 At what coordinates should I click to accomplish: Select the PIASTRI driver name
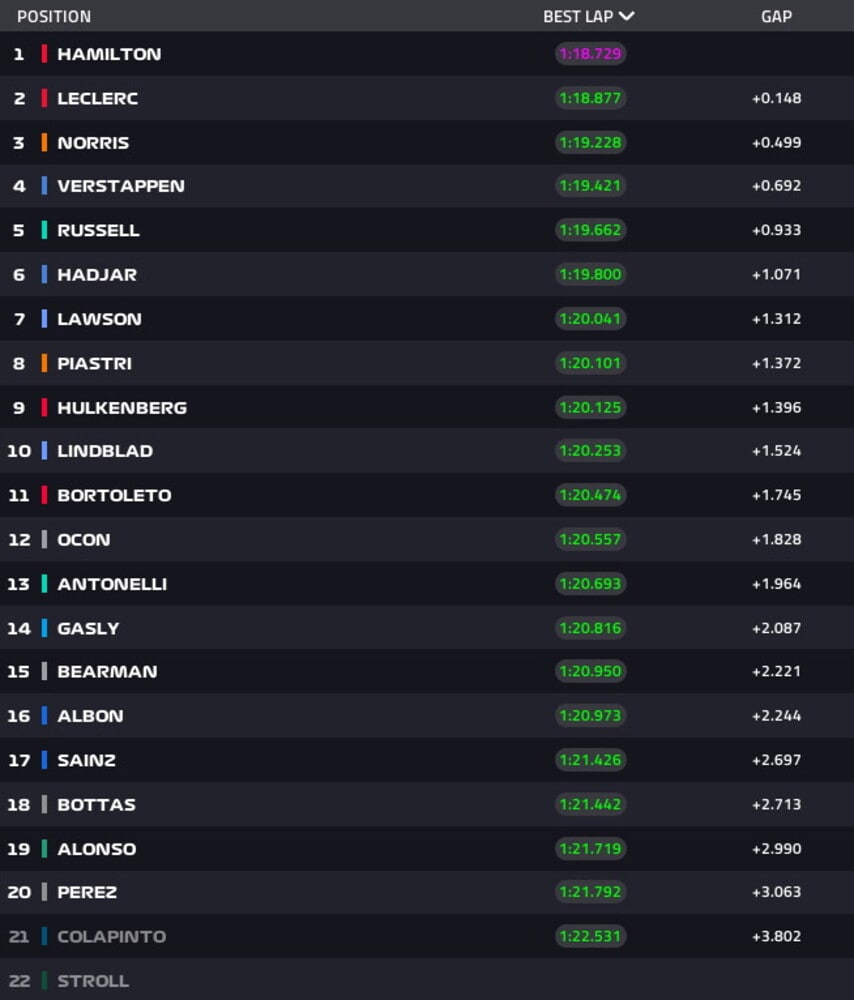coord(94,364)
